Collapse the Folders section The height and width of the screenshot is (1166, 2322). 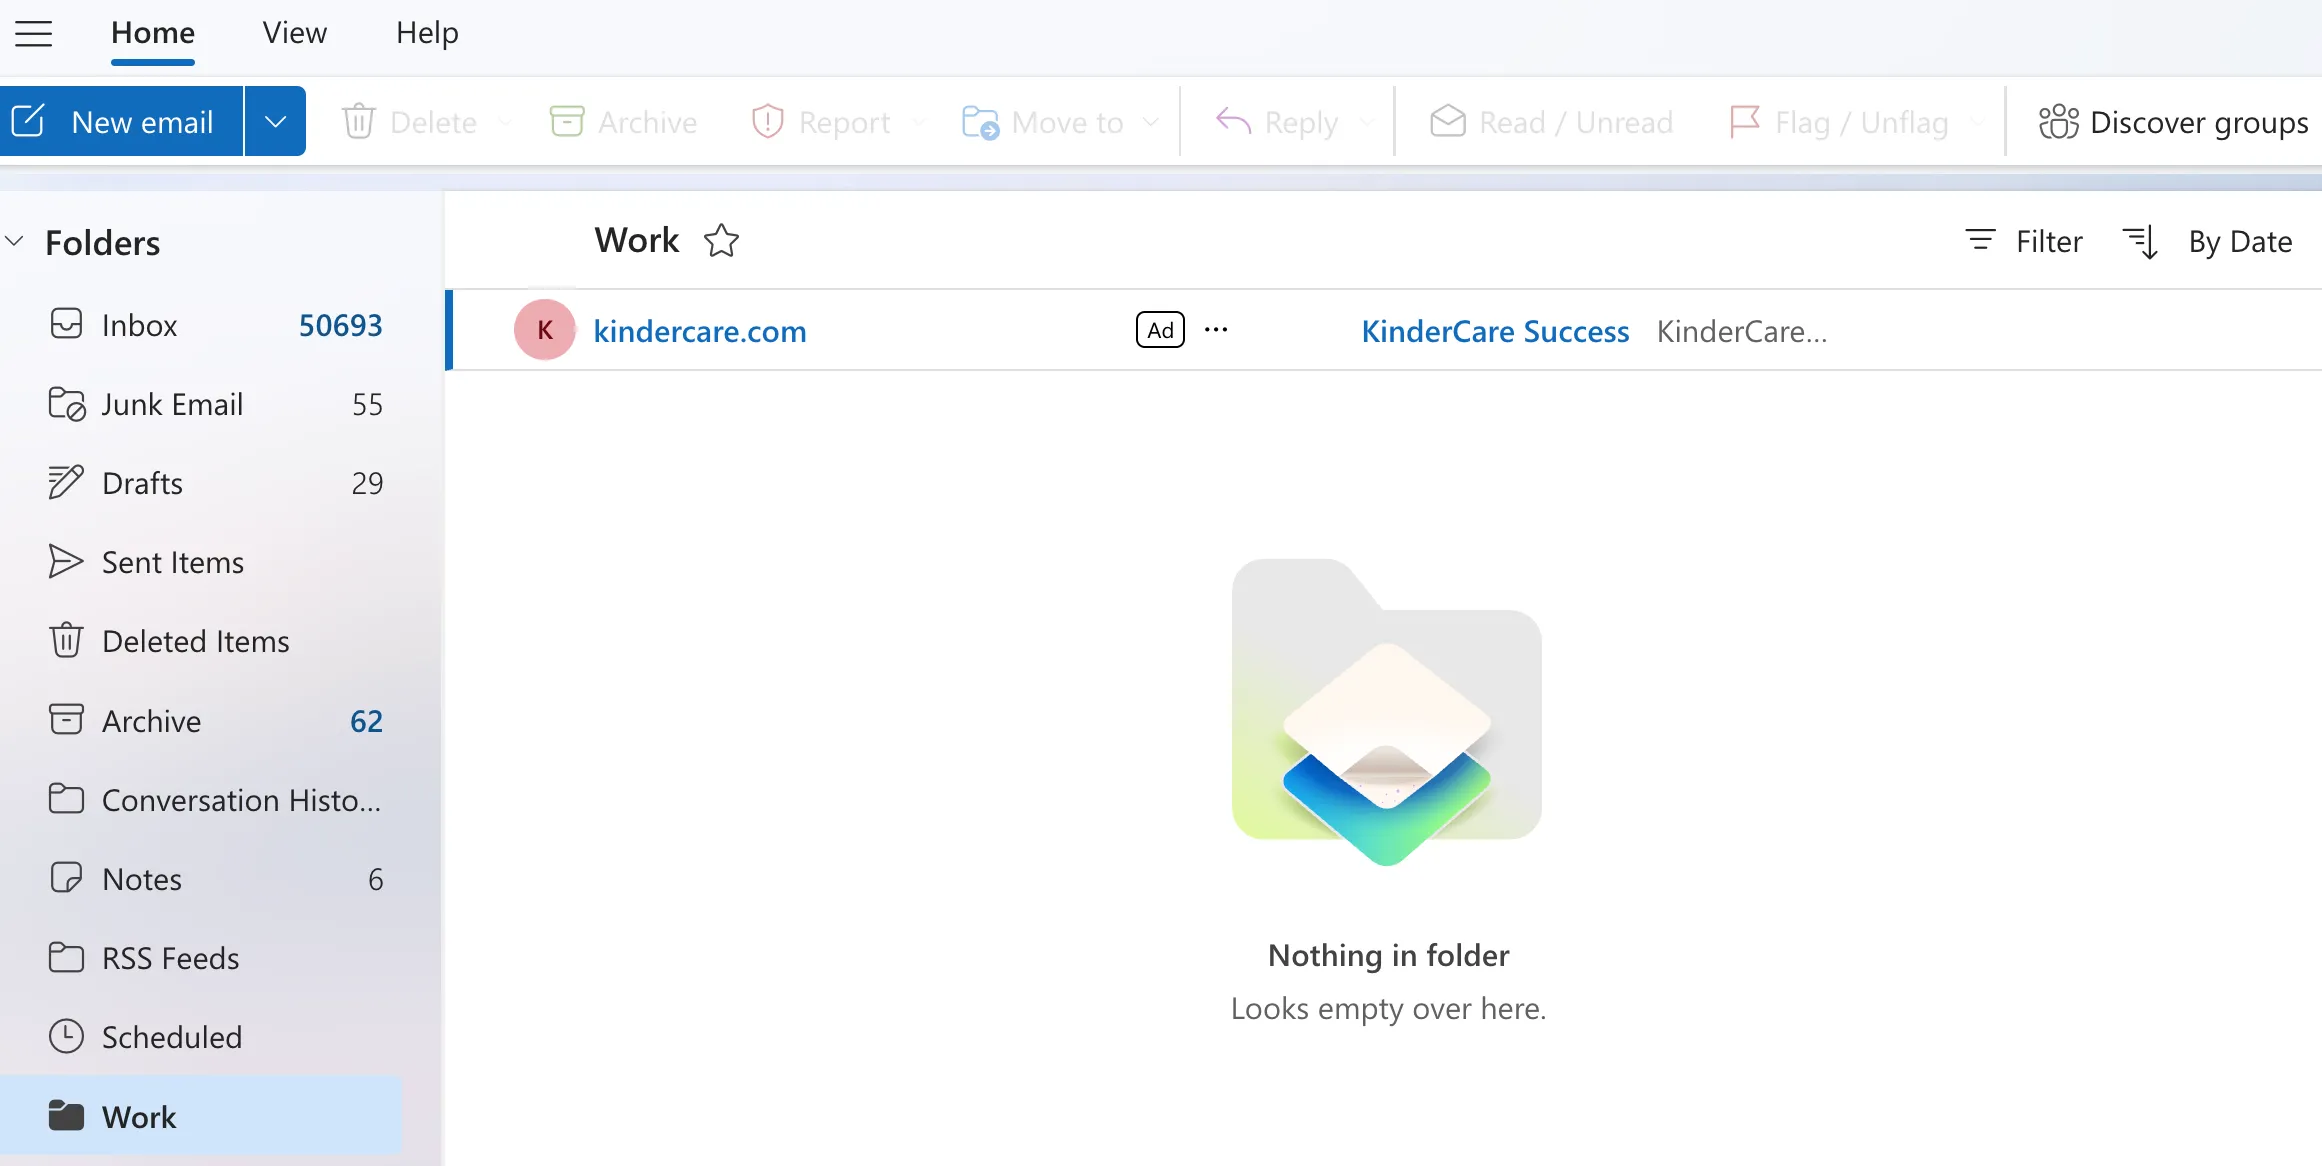[x=15, y=241]
